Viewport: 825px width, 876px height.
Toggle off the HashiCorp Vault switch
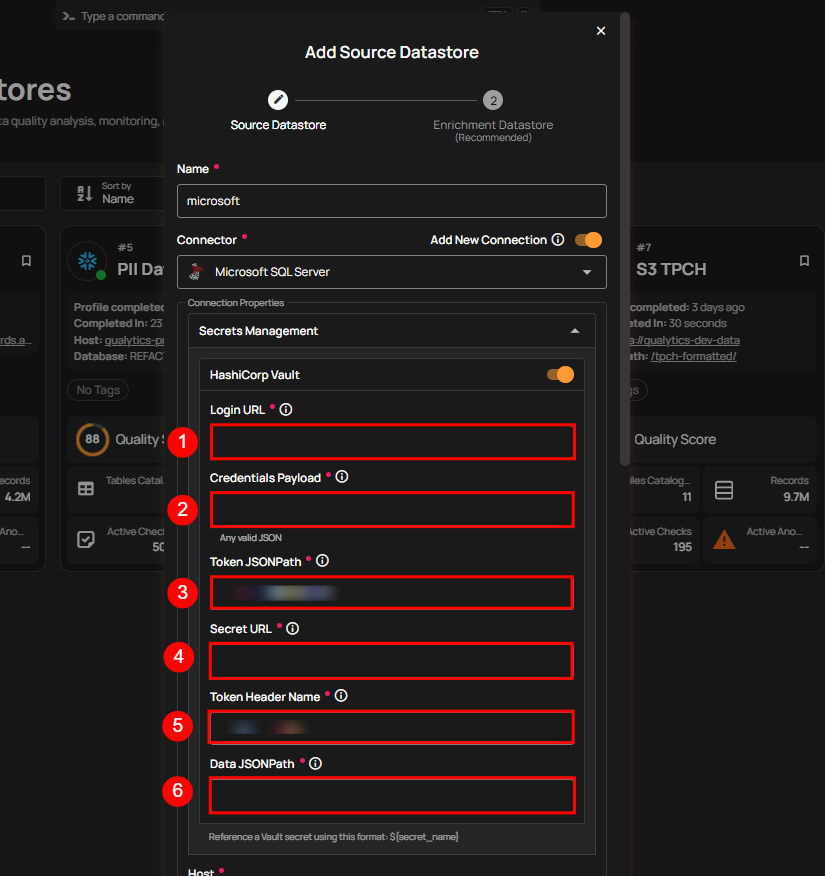(560, 375)
